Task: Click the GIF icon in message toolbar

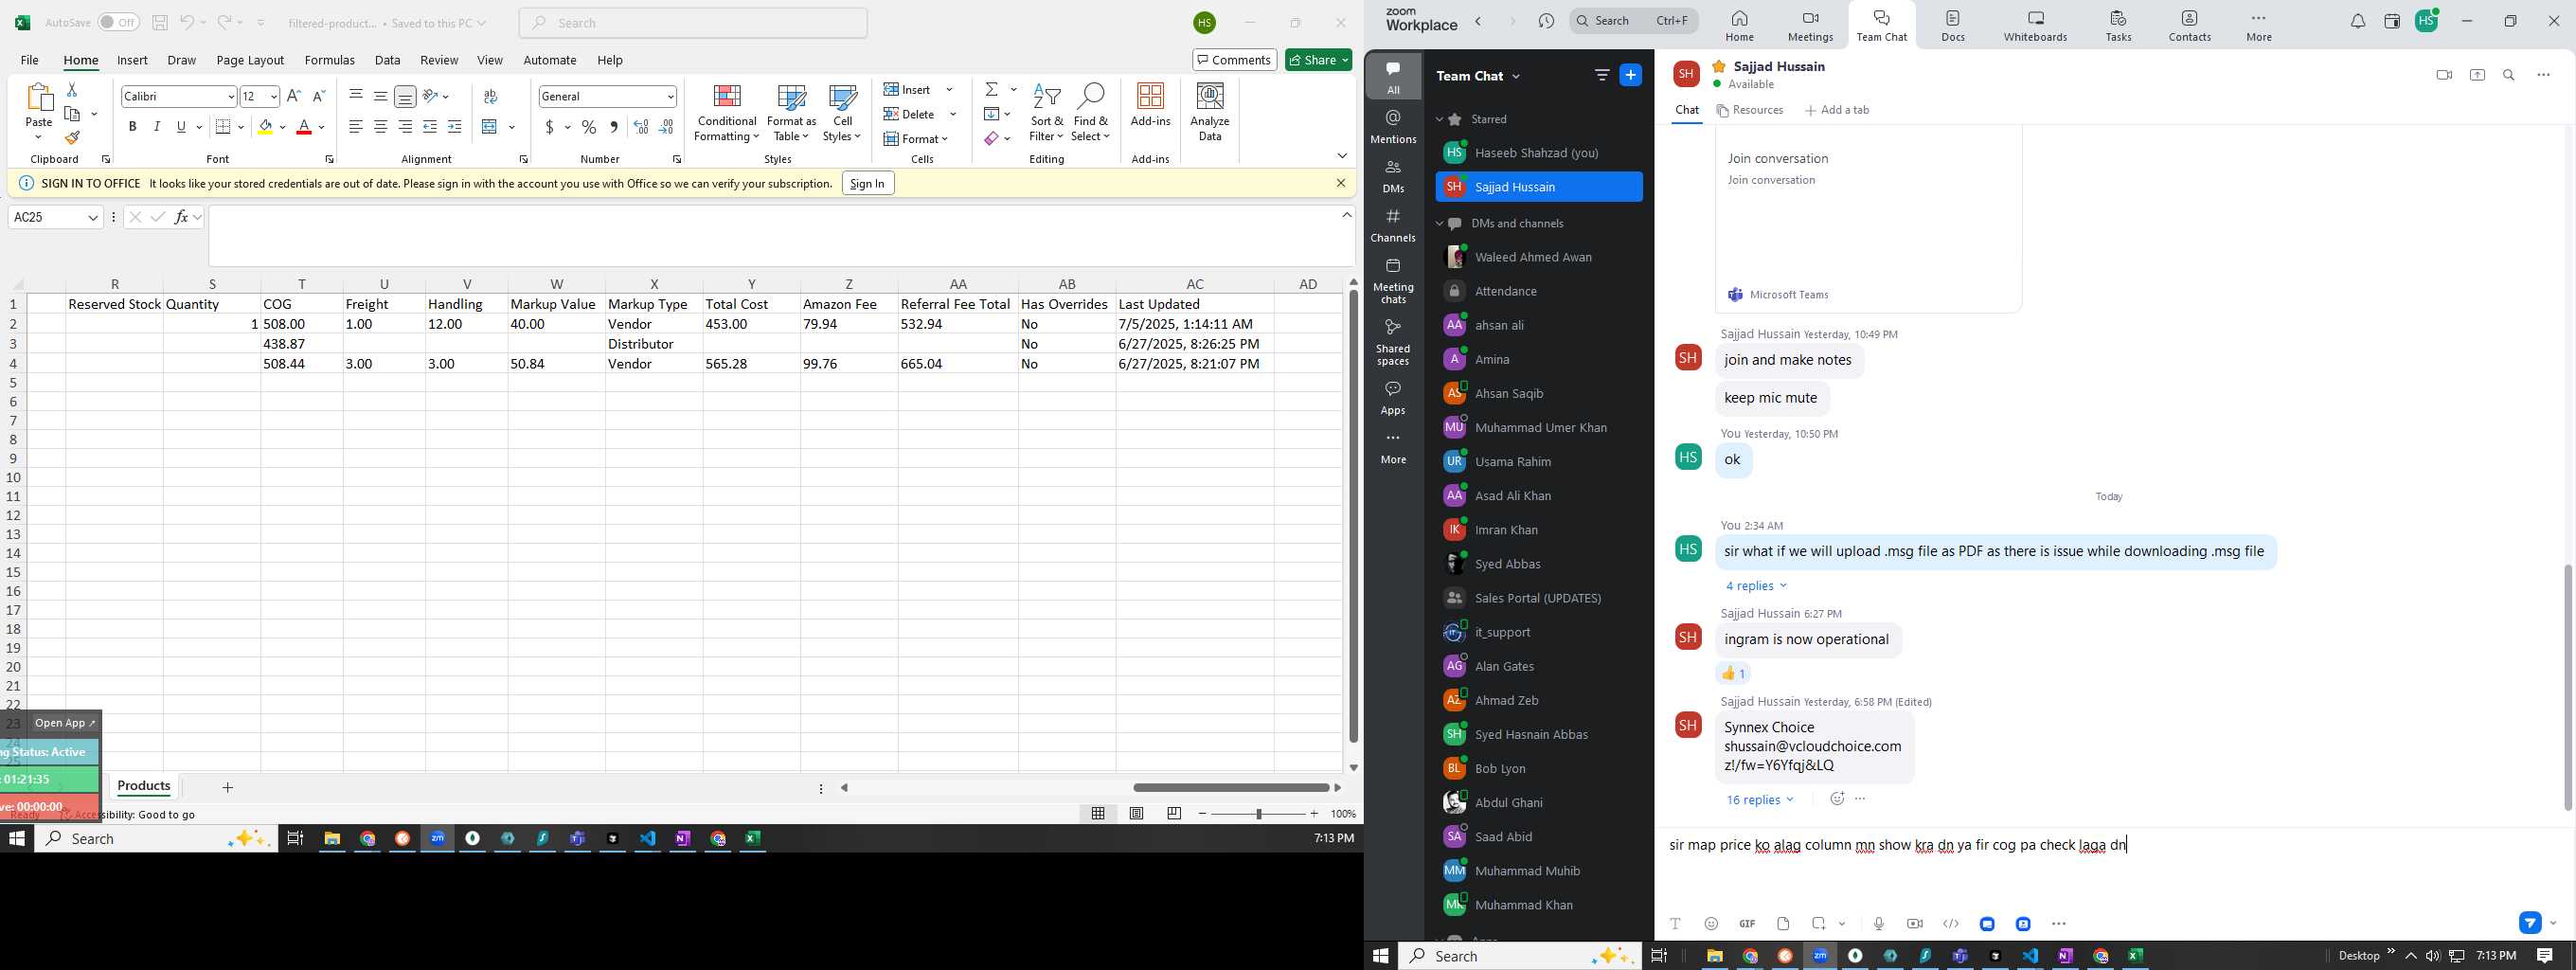Action: (x=1747, y=924)
